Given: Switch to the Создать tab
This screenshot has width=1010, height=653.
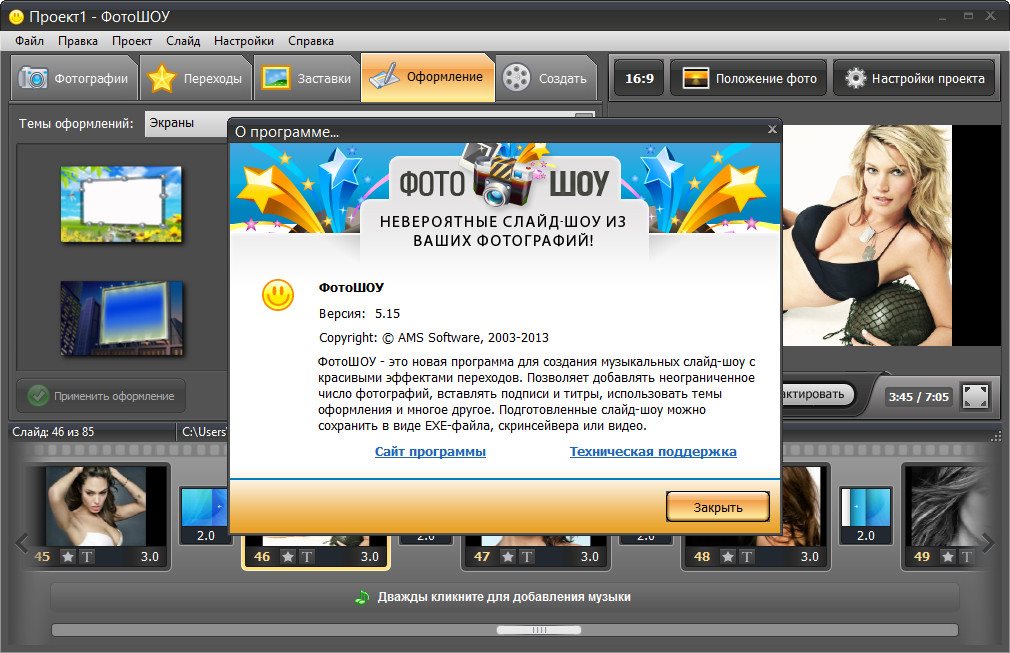Looking at the screenshot, I should pos(546,78).
